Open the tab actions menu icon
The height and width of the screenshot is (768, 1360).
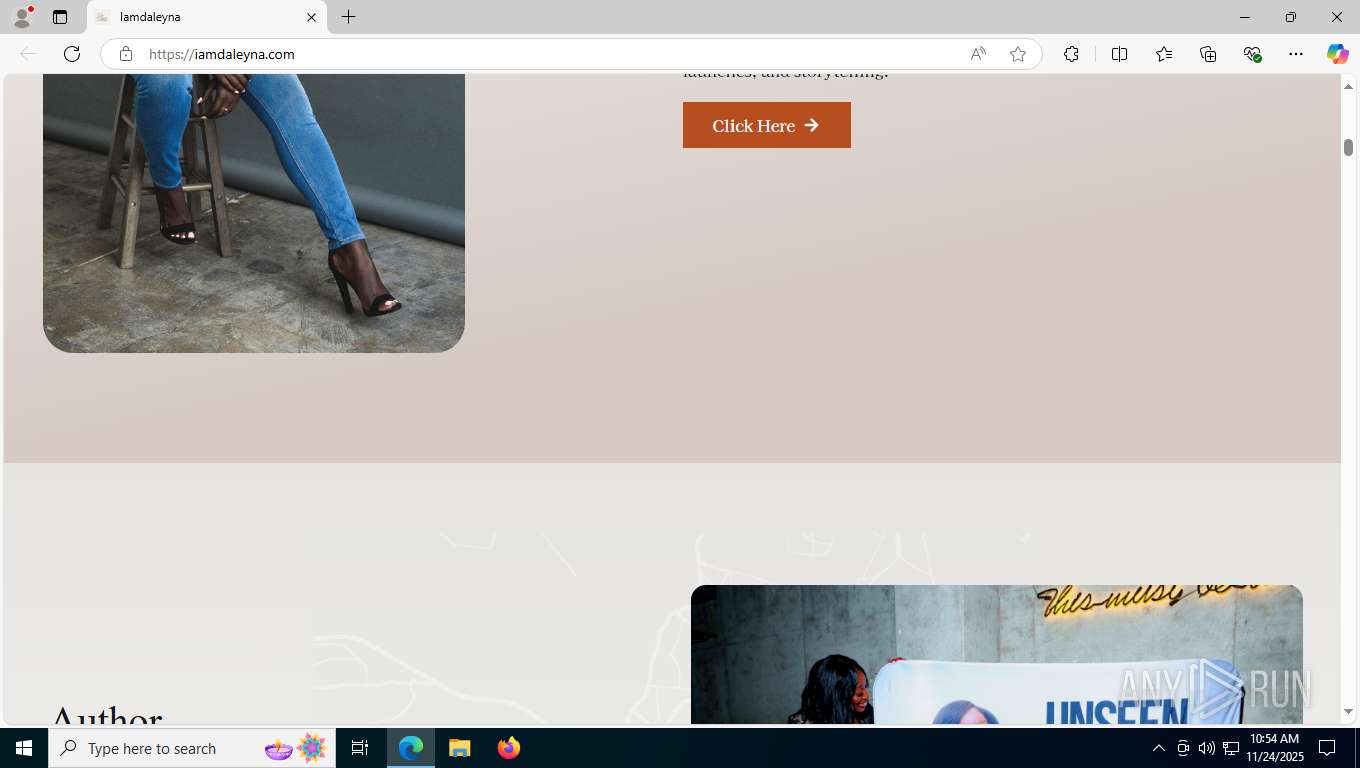60,17
